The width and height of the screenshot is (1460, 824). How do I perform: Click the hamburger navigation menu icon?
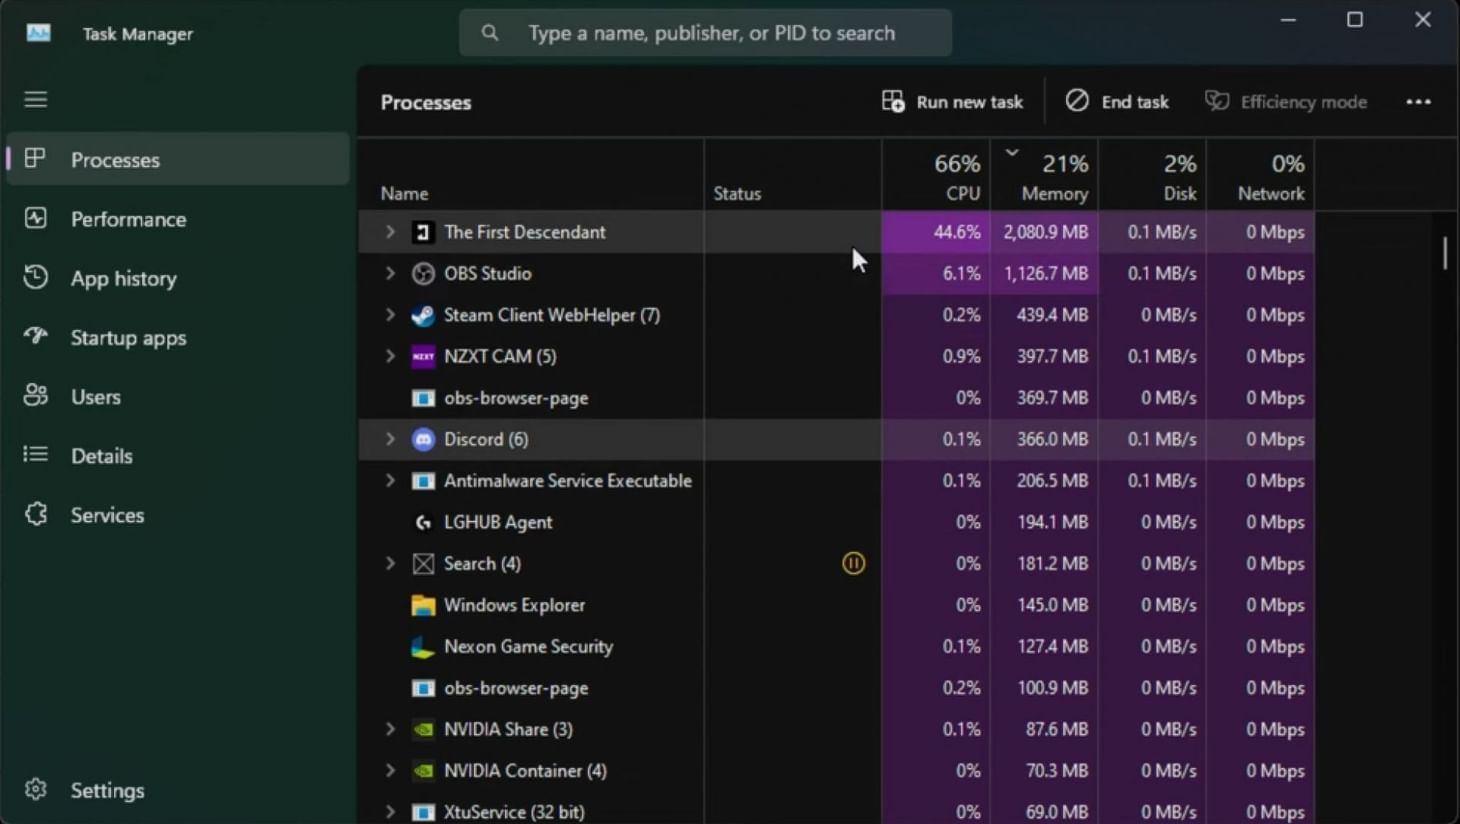pyautogui.click(x=36, y=99)
